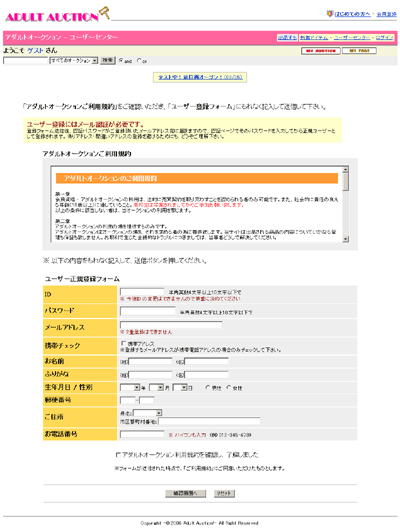Open the birth day dropdown
This screenshot has width=400, height=528.
(x=180, y=388)
